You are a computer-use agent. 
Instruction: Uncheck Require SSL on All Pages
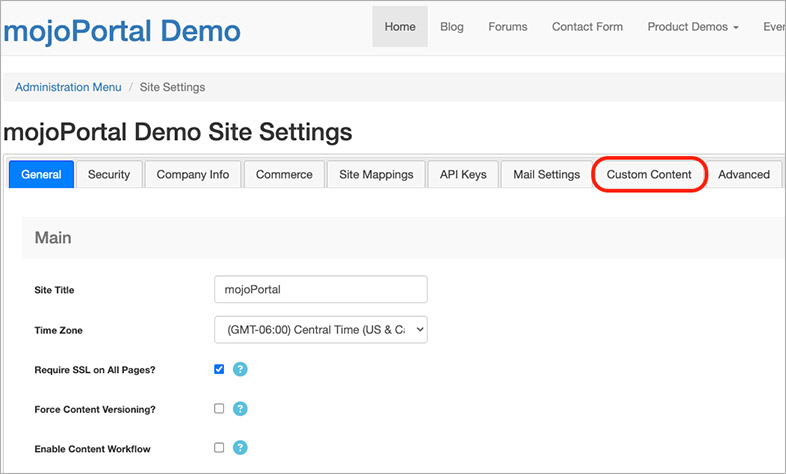[219, 369]
